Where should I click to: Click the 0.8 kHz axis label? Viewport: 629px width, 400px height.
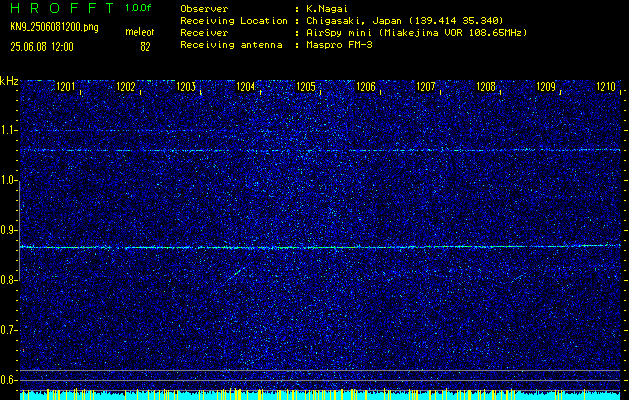click(8, 280)
